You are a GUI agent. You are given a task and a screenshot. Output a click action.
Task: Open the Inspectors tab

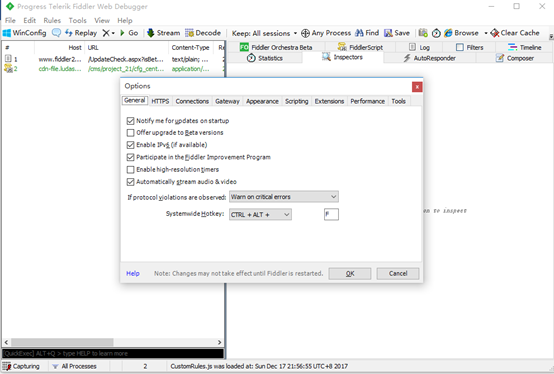click(342, 57)
